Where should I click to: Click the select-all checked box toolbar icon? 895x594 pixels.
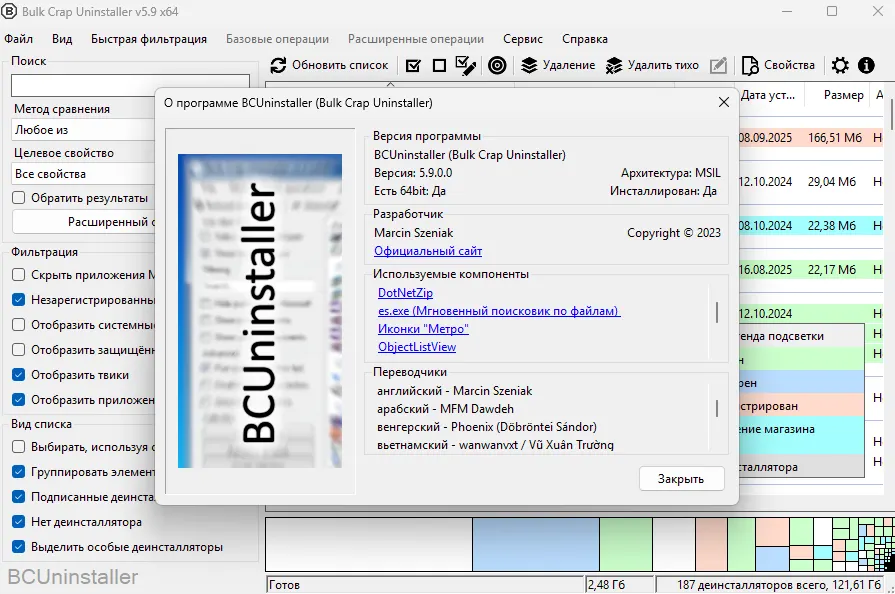[413, 65]
